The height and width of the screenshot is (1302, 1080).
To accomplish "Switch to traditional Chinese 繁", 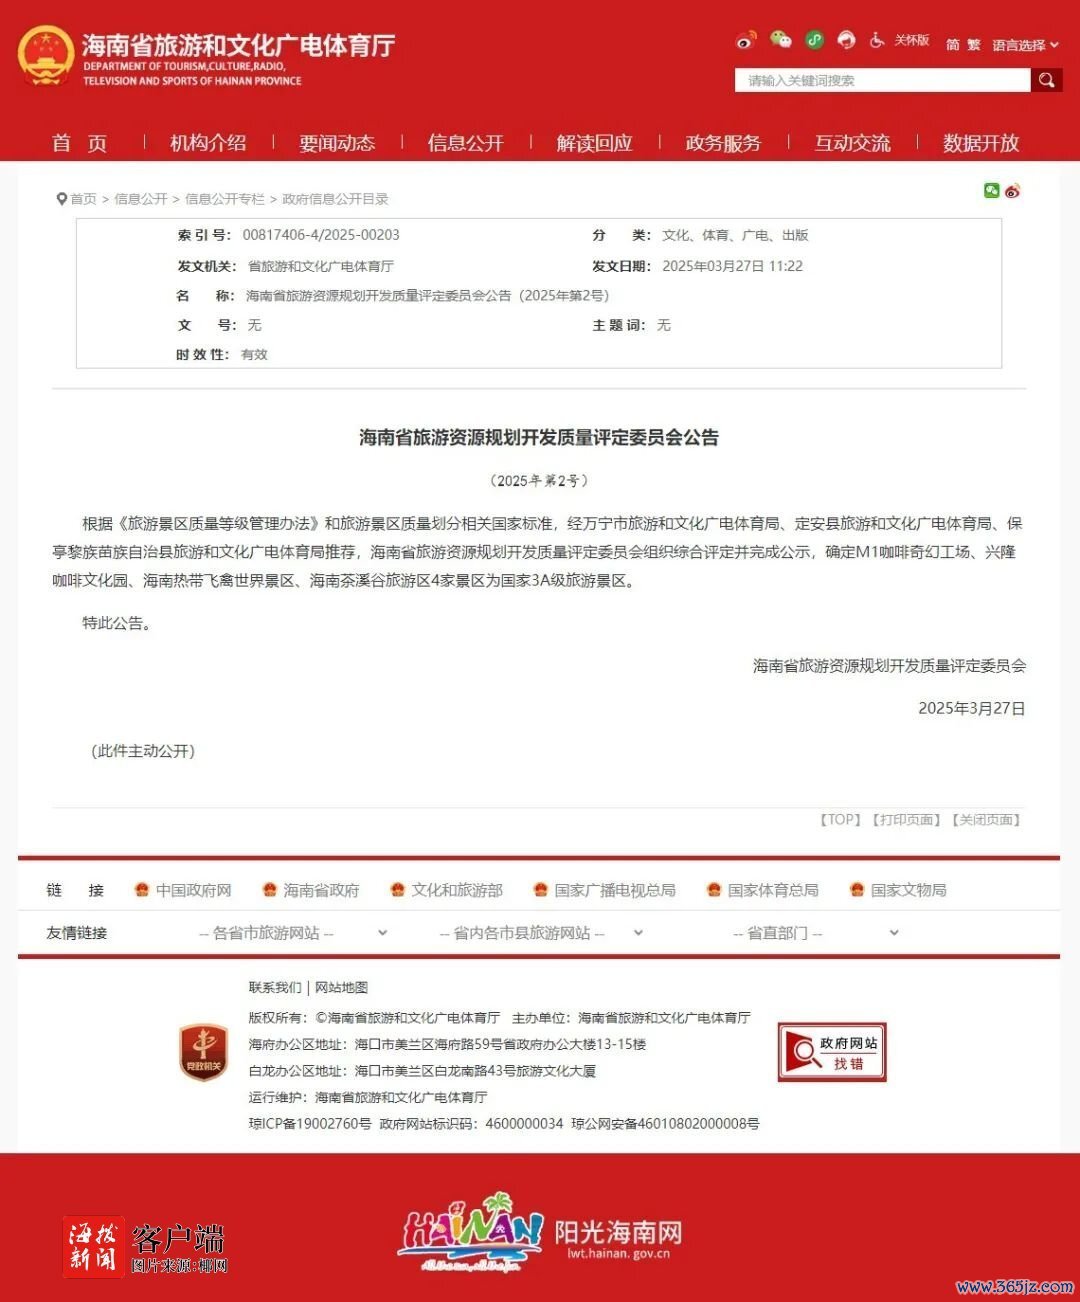I will [x=974, y=45].
